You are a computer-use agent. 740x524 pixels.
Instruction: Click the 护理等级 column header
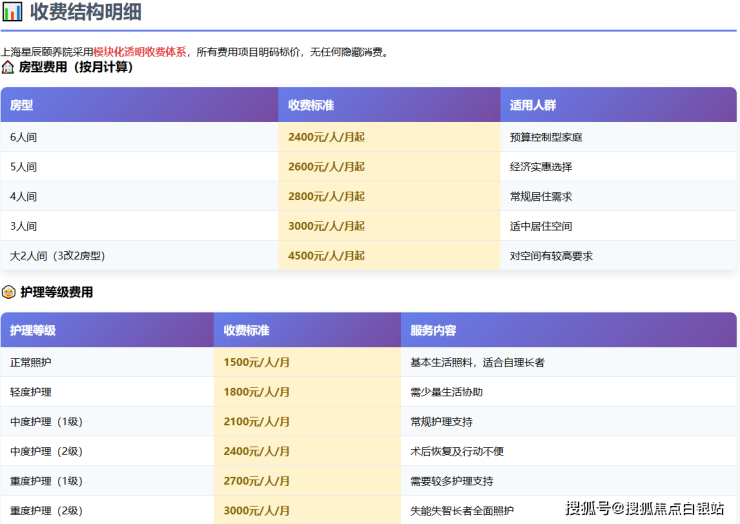click(33, 330)
